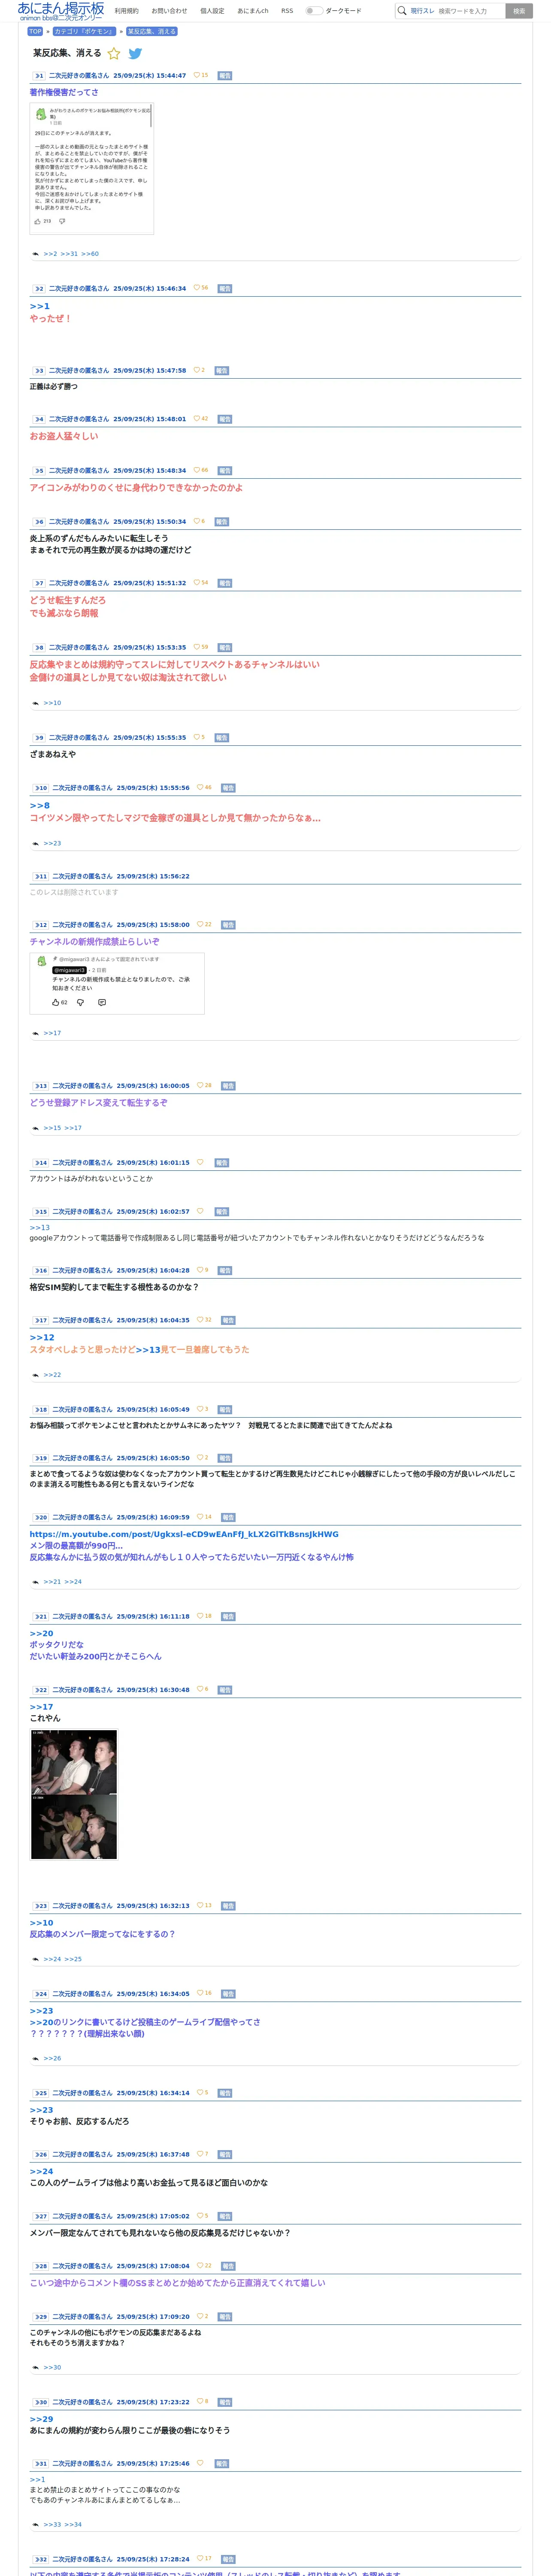Share the thread via Twitter bird icon
Viewport: 551px width, 2576px height.
pos(135,54)
